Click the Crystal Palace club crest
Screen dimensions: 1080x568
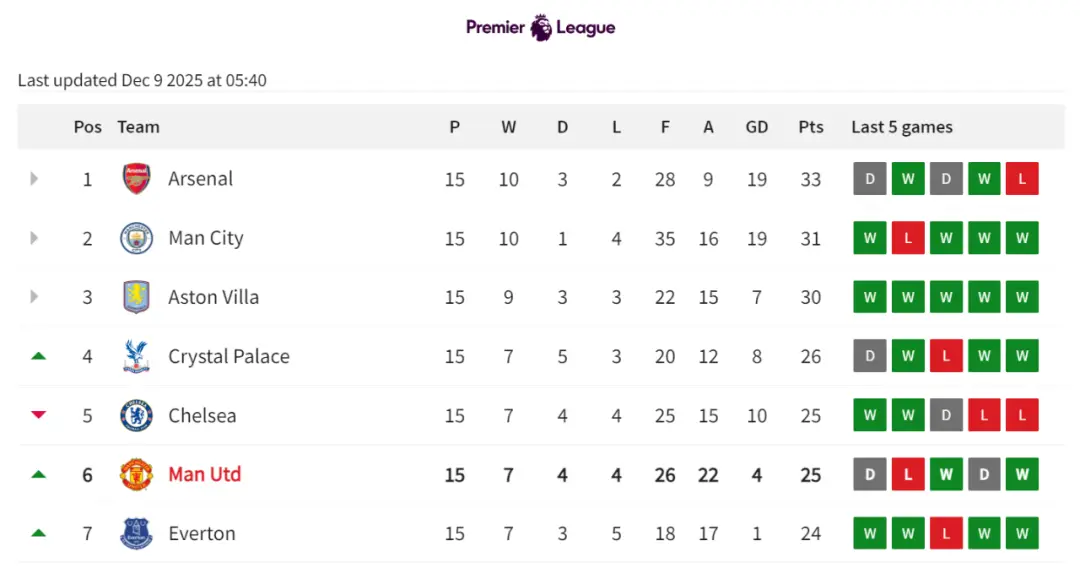click(x=137, y=356)
